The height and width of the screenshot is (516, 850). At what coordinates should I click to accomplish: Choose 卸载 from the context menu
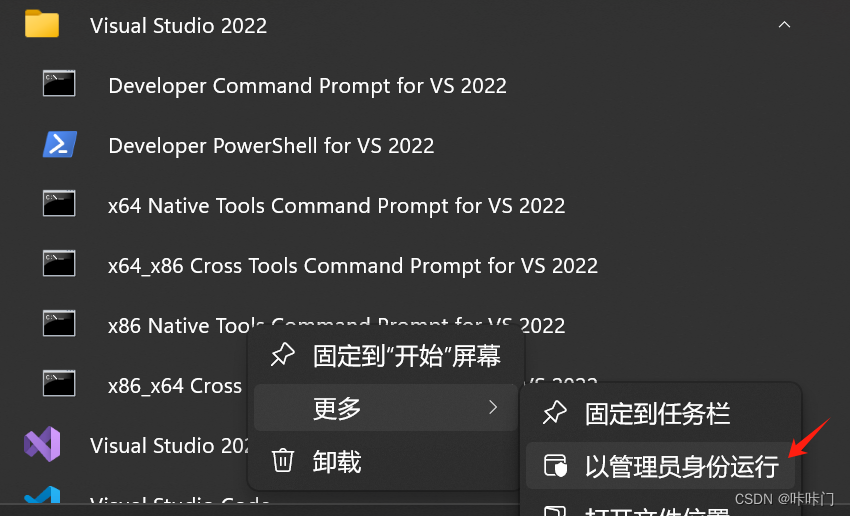[x=386, y=462]
